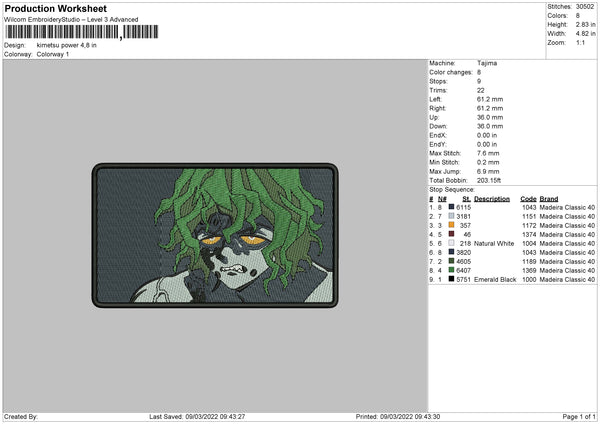Click the navy swatch beside 3820
The image size is (600, 424).
pos(451,252)
